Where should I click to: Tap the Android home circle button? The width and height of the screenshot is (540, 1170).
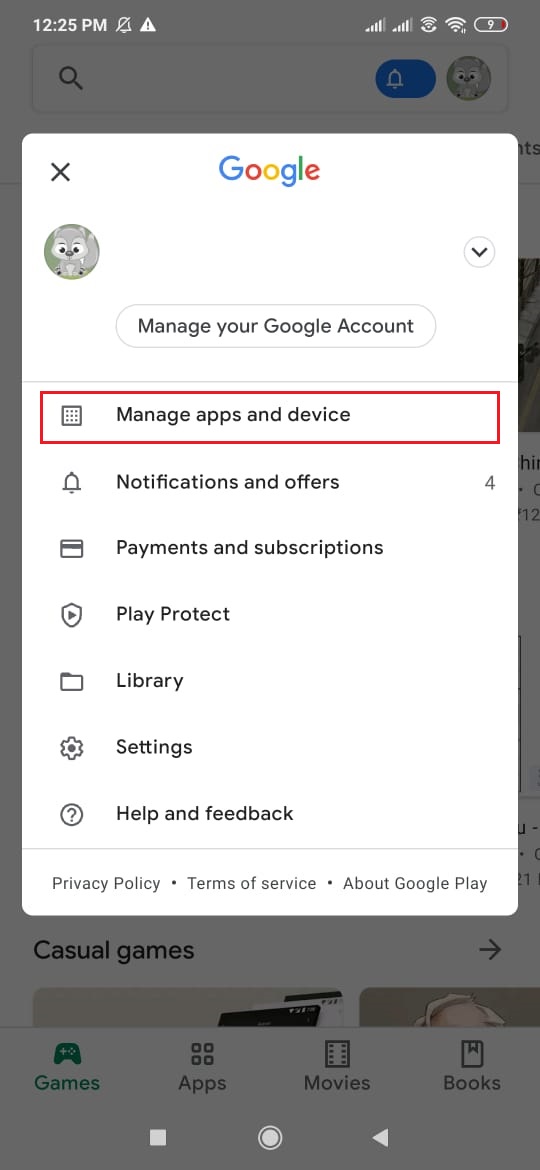tap(269, 1137)
